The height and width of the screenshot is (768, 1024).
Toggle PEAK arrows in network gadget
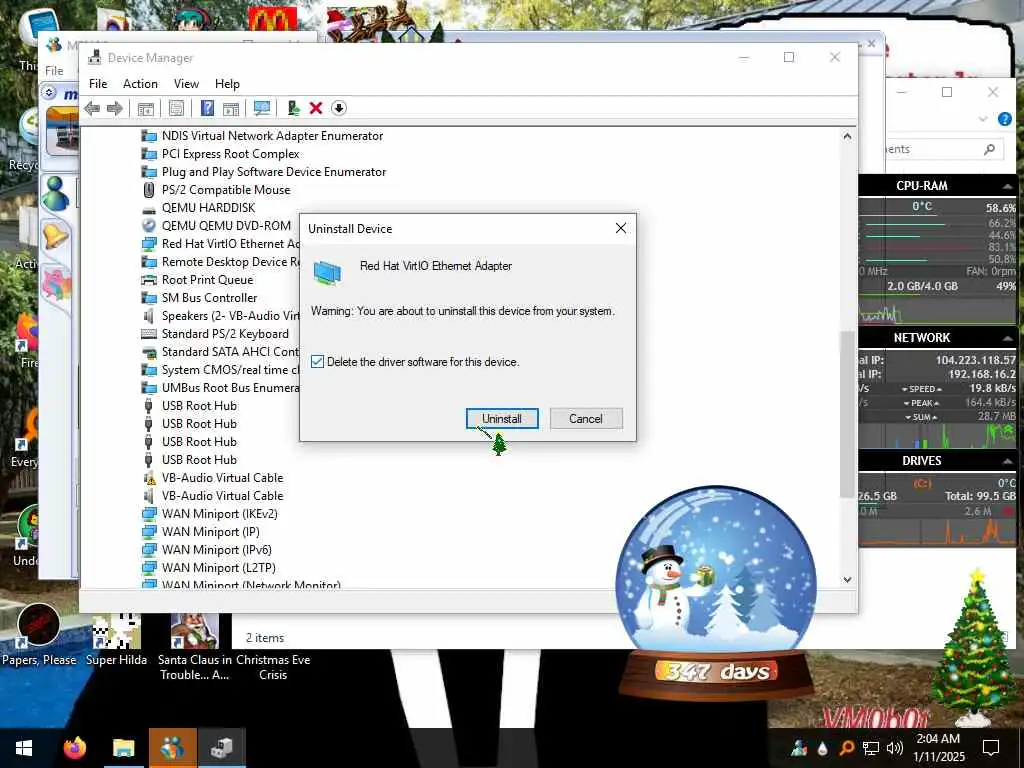tap(921, 403)
